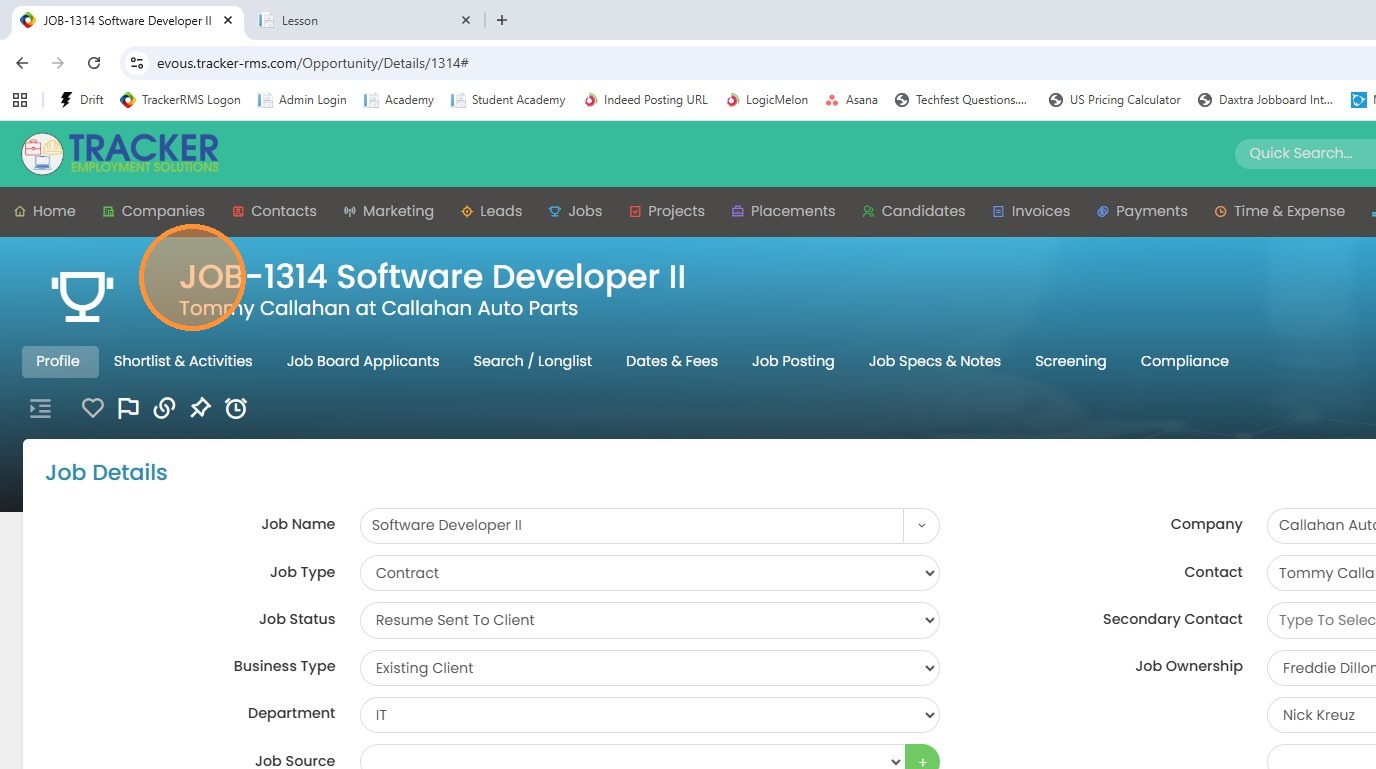Click the green plus button by Job Source

pyautogui.click(x=921, y=760)
